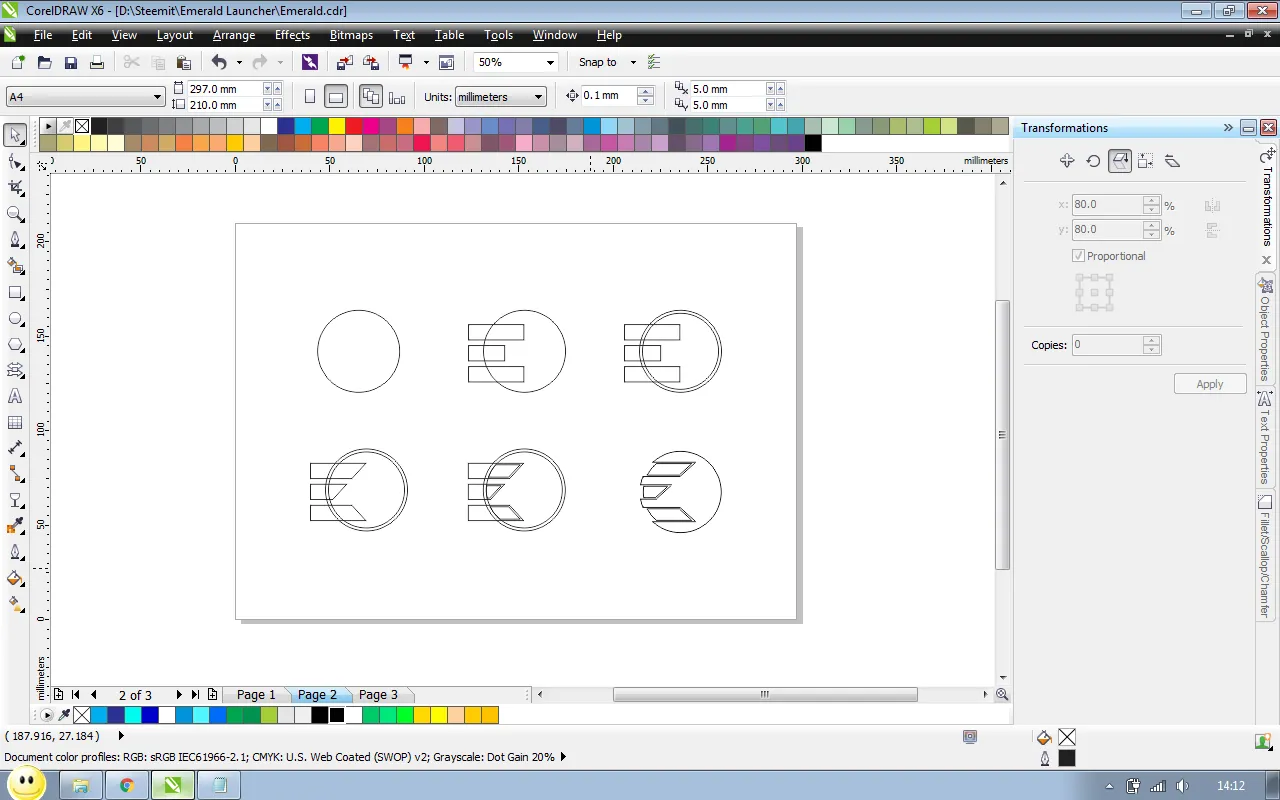Open the Arrange menu
Image resolution: width=1280 pixels, height=800 pixels.
click(x=234, y=35)
